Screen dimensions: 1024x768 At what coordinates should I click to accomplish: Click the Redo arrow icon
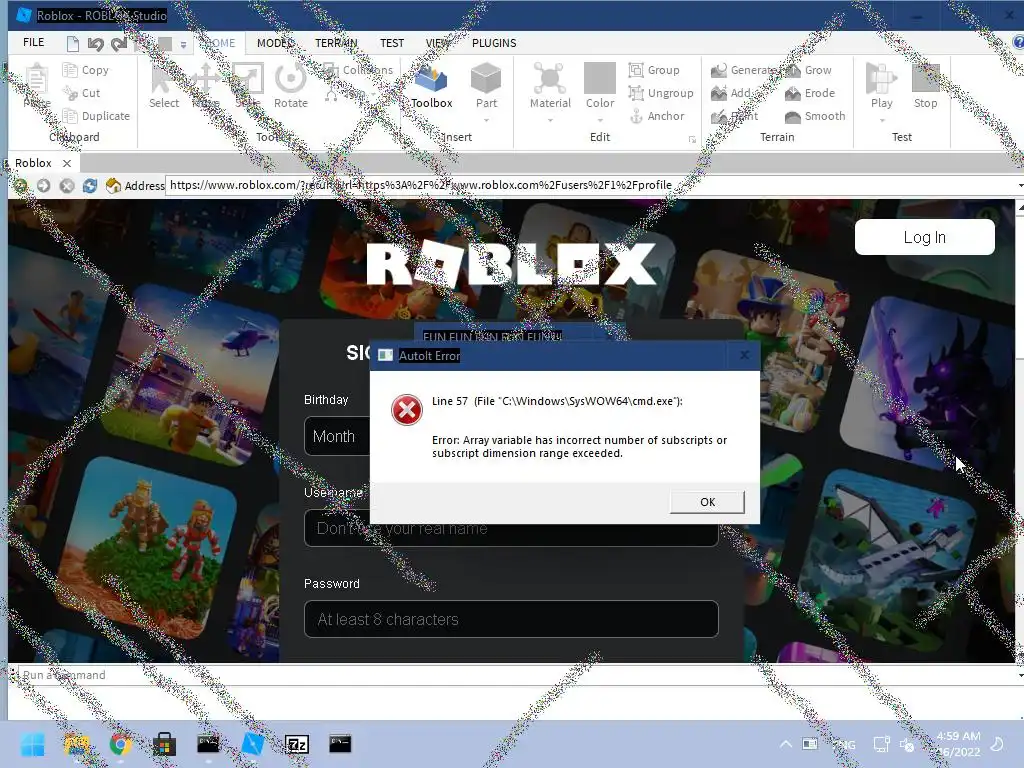(119, 44)
